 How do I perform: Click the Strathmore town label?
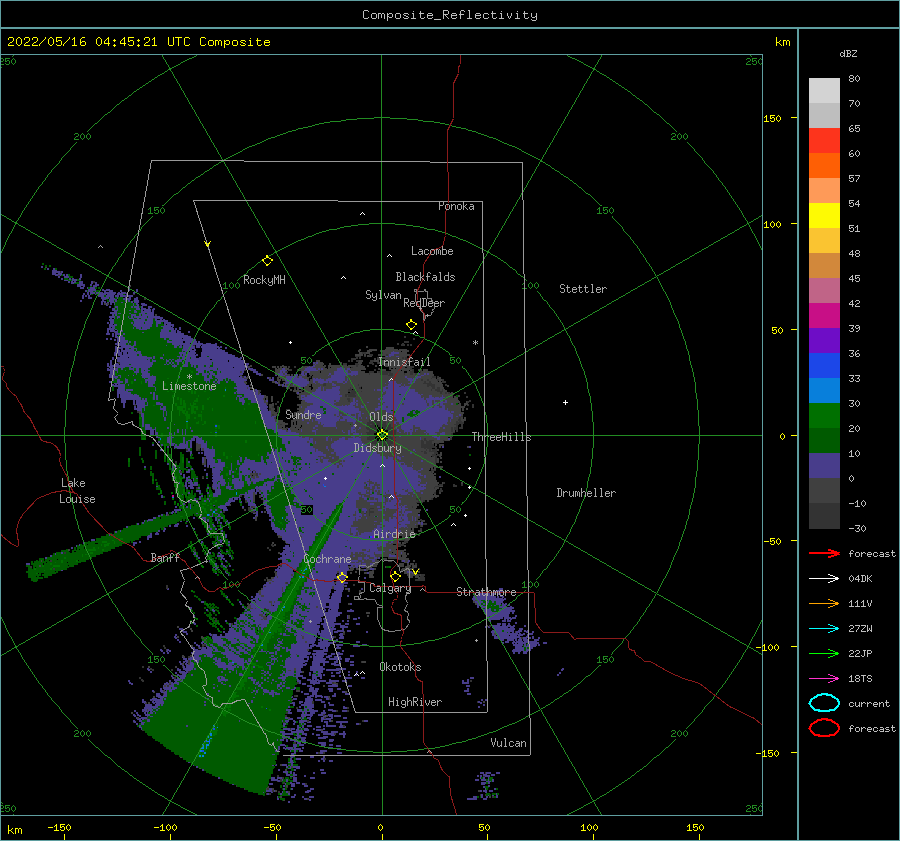coord(486,592)
